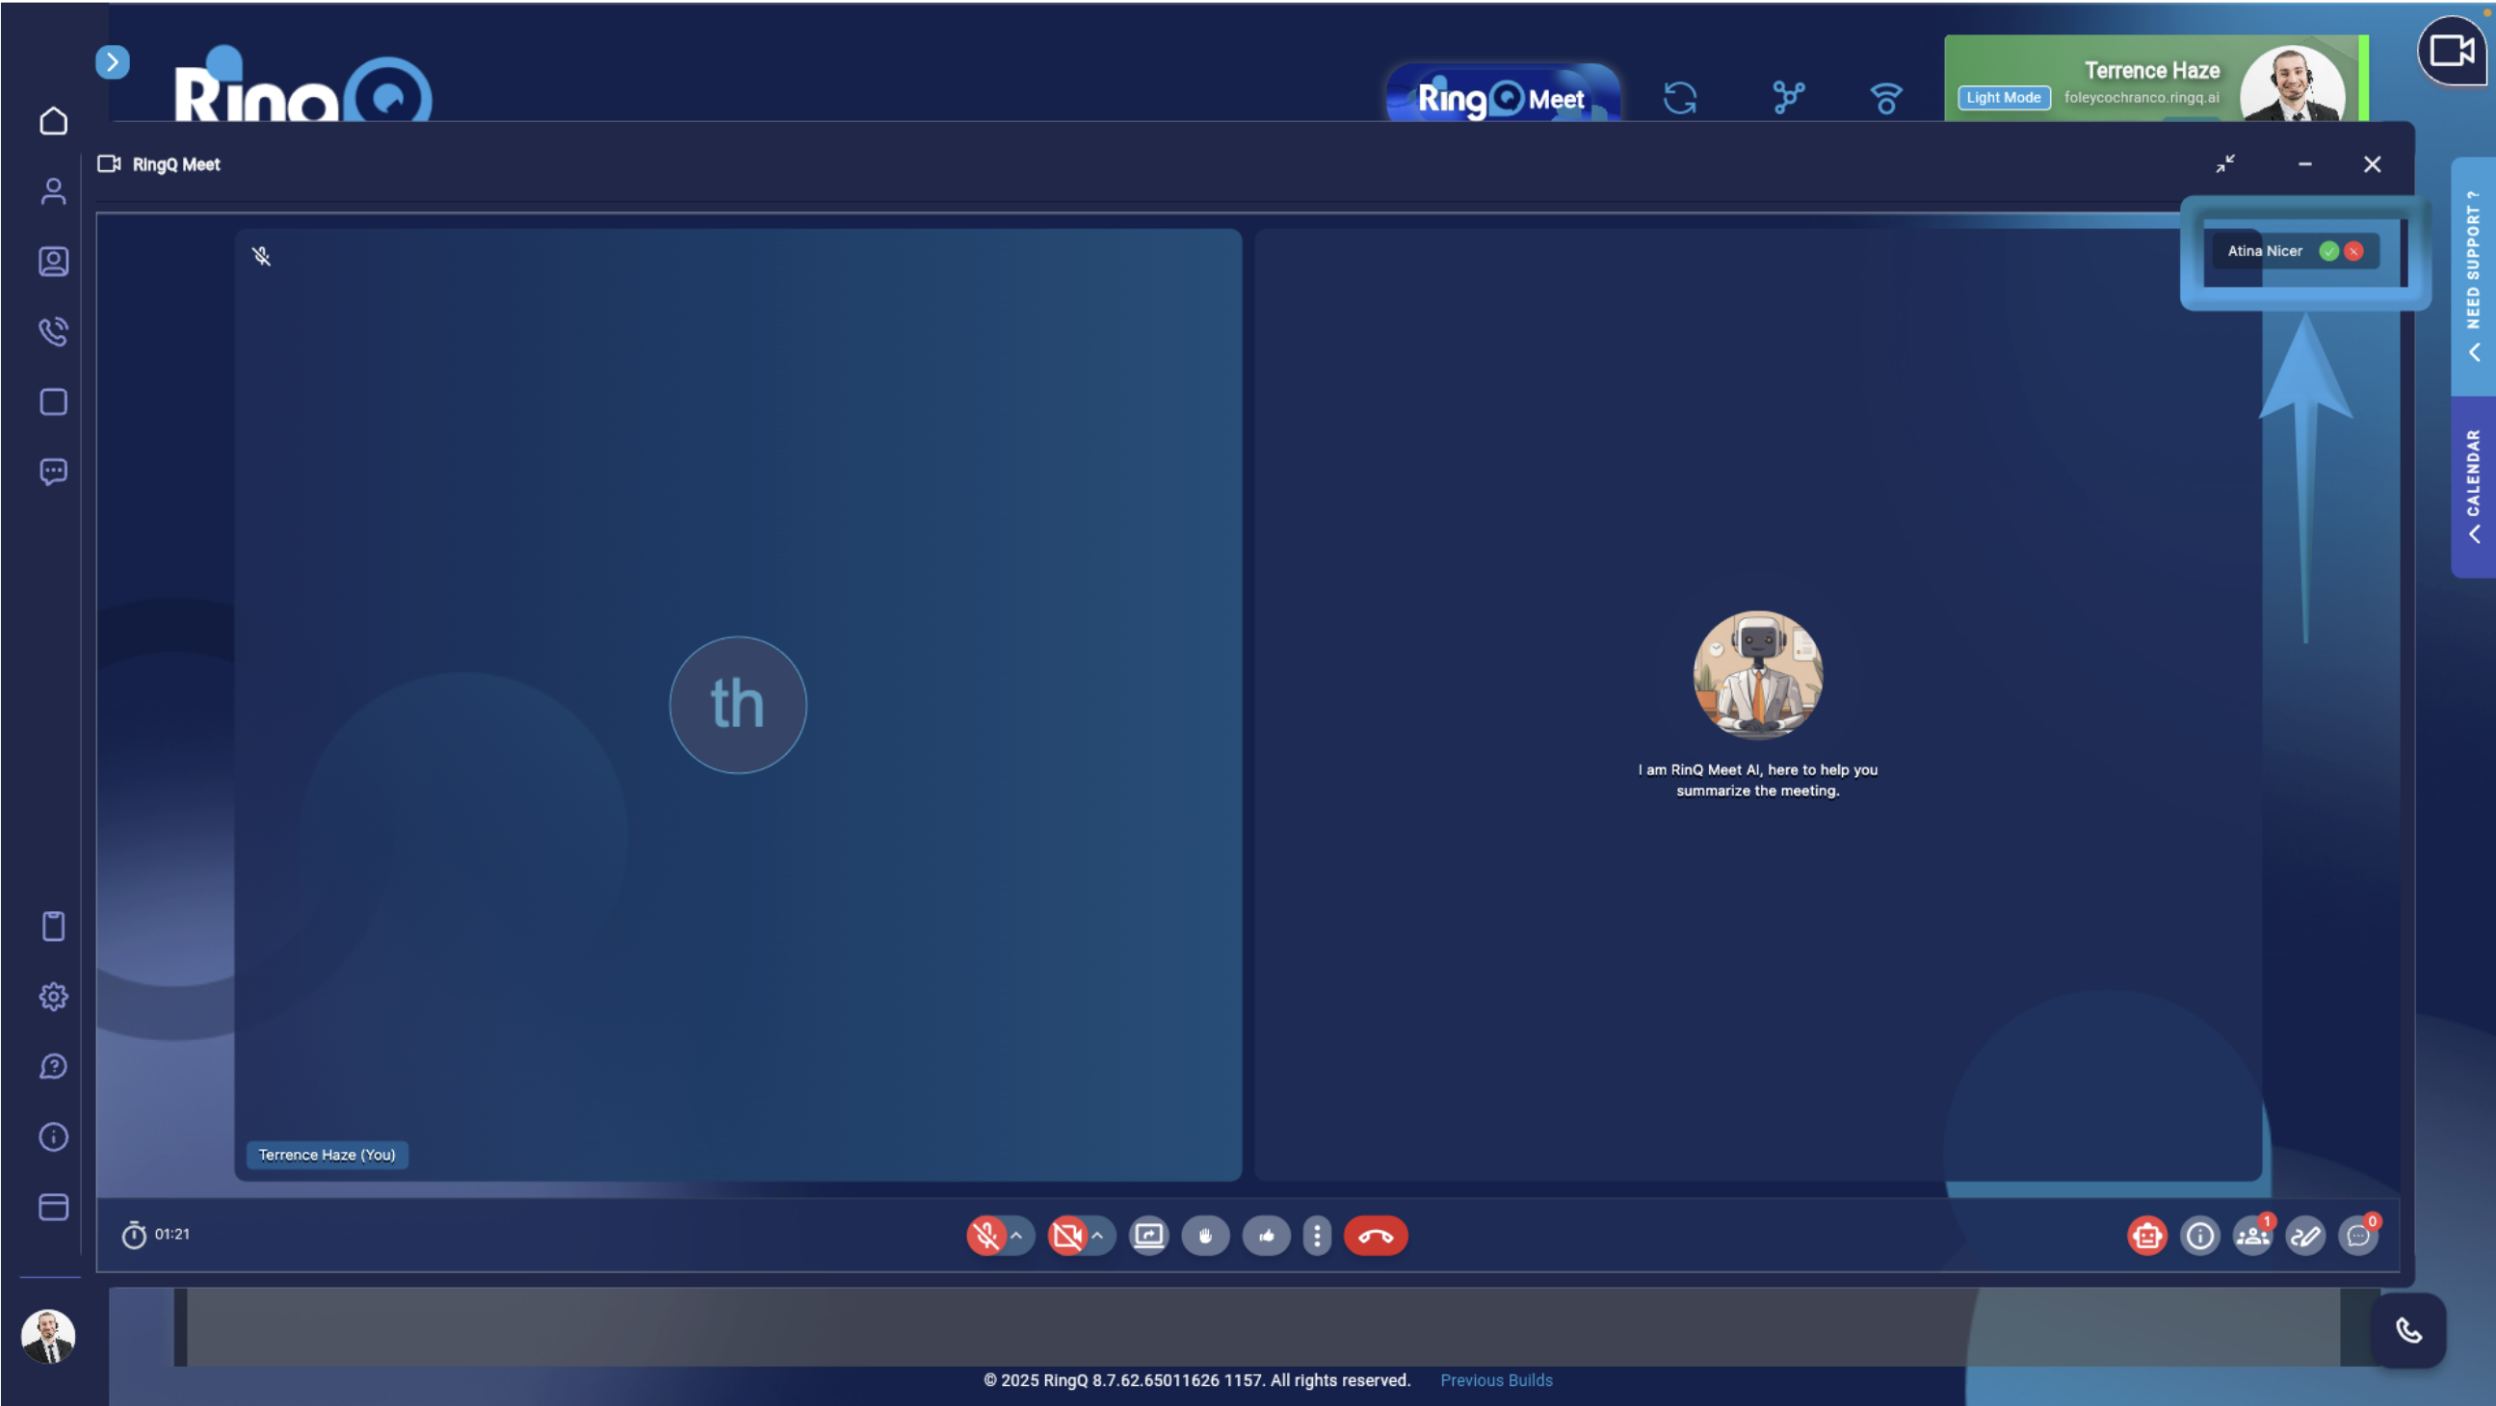
Task: Open the AI robot assistant panel
Action: point(2146,1236)
